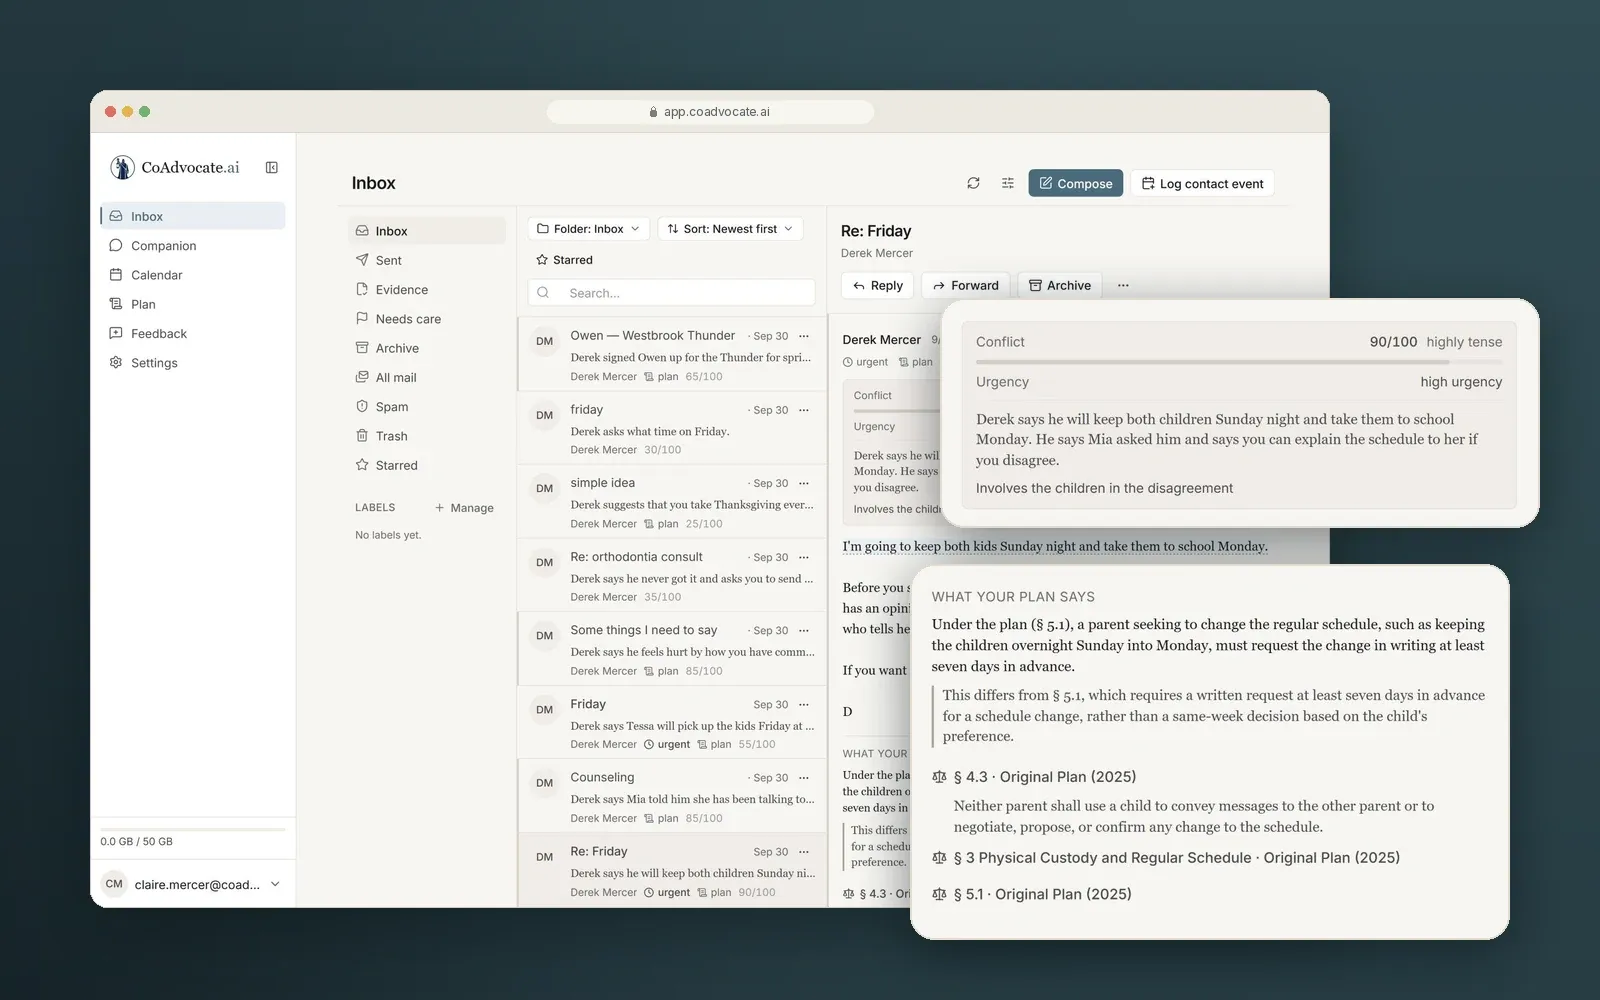Image resolution: width=1600 pixels, height=1000 pixels.
Task: Click the Conflict 90/100 score bar
Action: click(x=1239, y=362)
